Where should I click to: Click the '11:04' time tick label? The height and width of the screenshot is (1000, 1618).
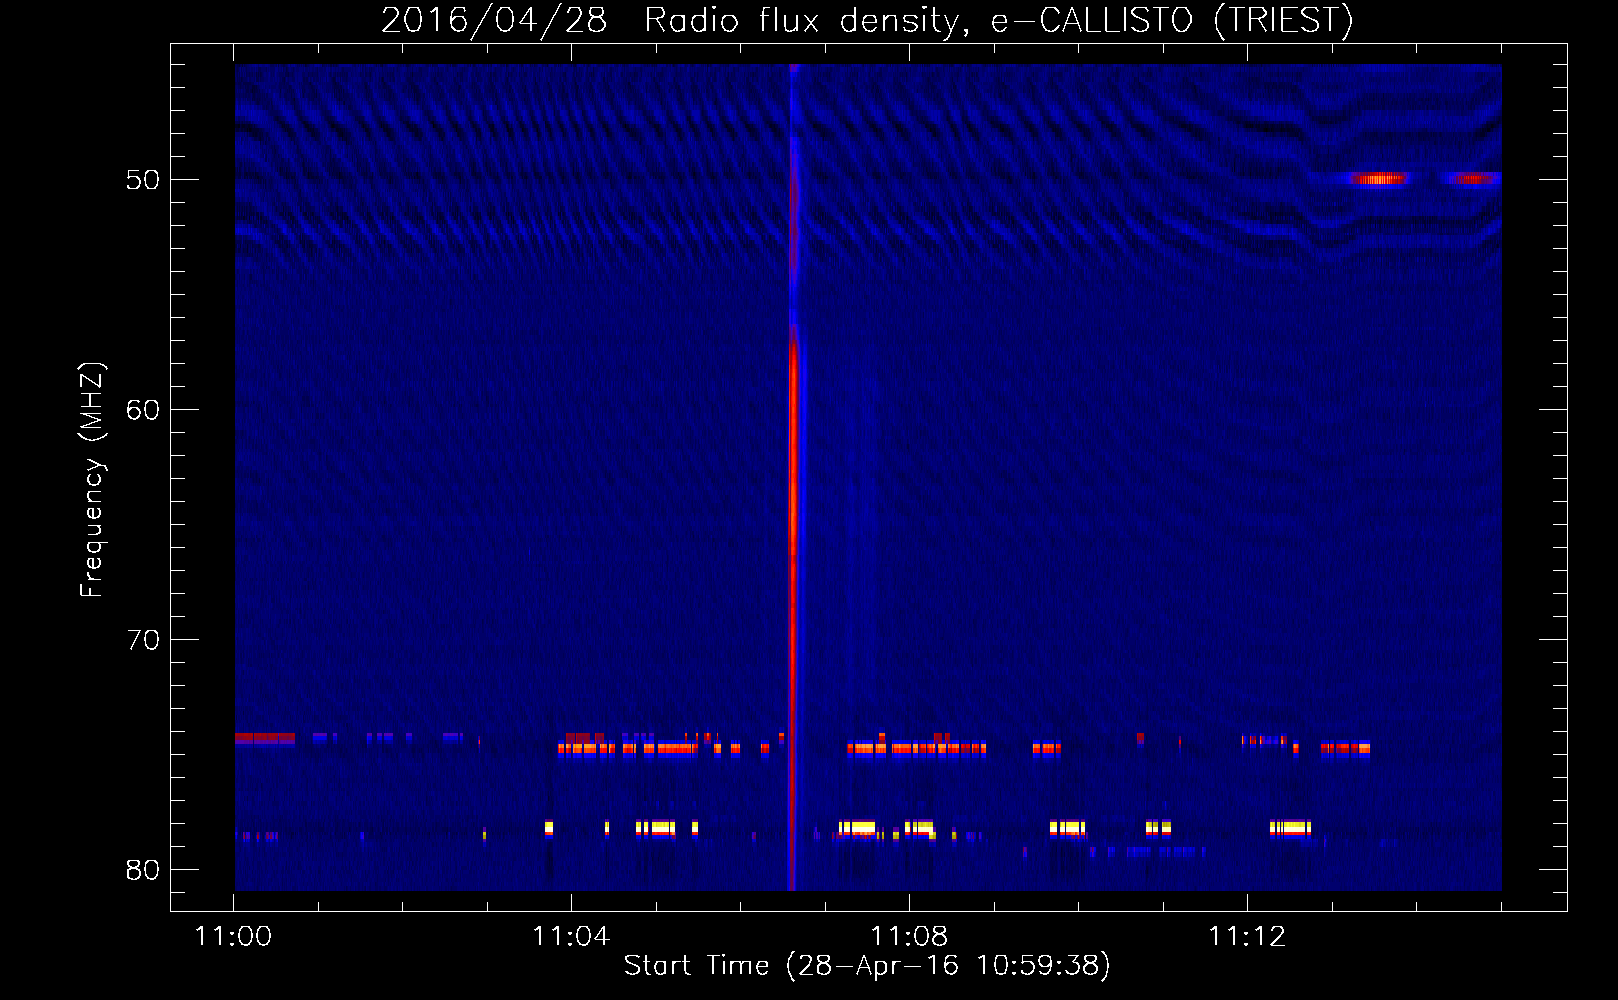coord(571,936)
